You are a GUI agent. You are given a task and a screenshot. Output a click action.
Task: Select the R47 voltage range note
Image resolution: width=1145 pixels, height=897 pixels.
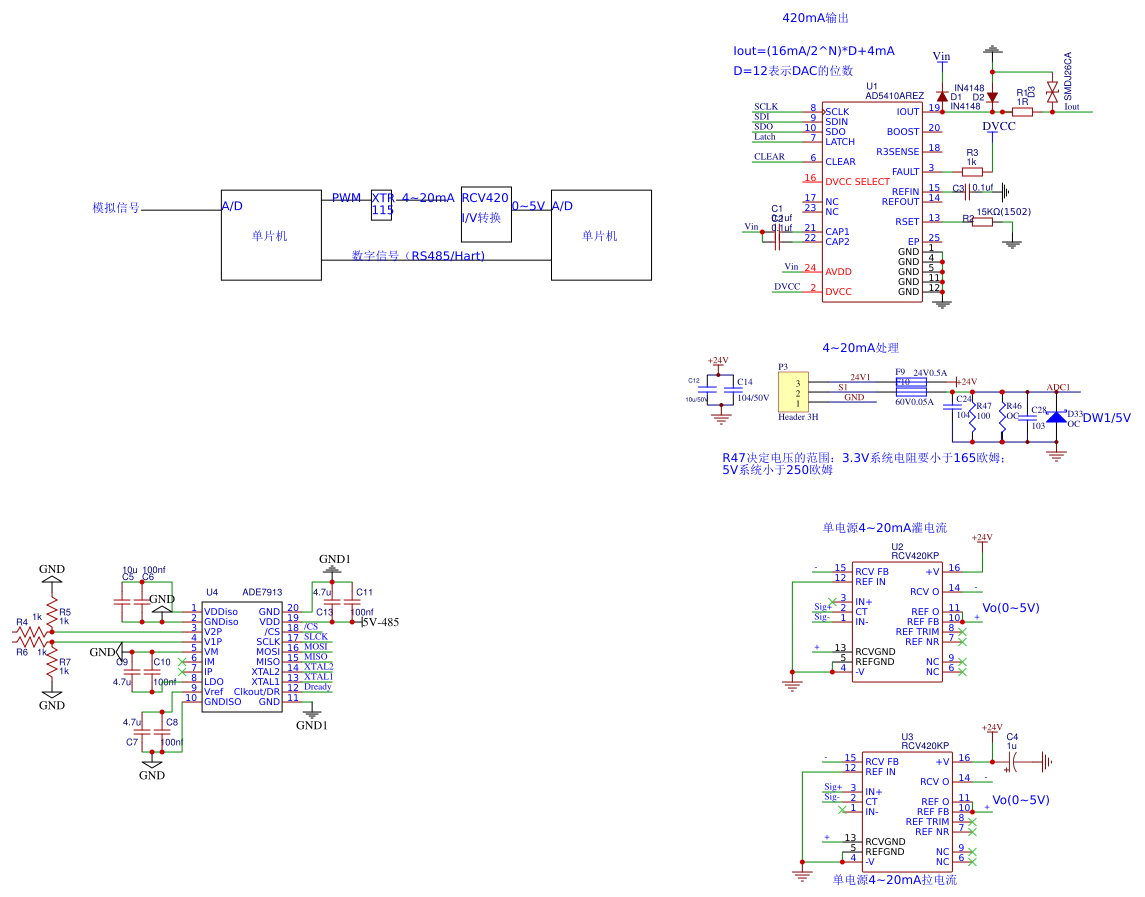(862, 463)
